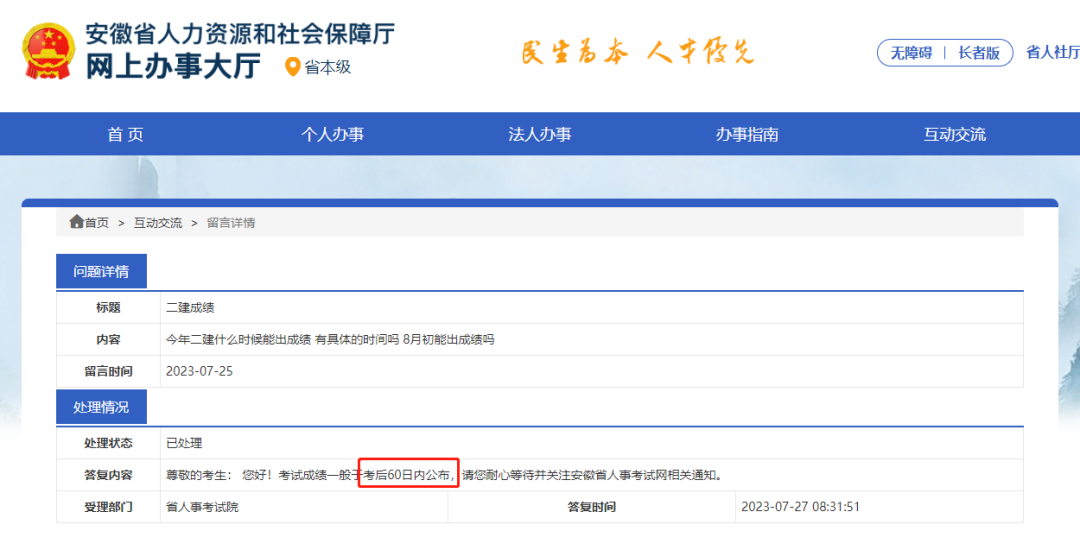1080x550 pixels.
Task: Click the 留言详情 breadcrumb item
Action: coord(231,223)
